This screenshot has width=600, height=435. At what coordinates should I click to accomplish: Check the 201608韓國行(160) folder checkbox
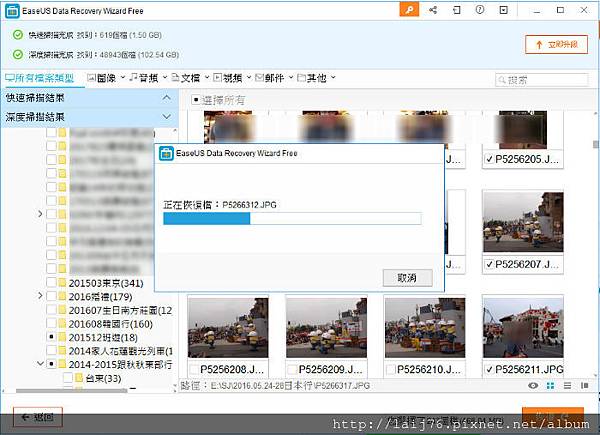[51, 324]
